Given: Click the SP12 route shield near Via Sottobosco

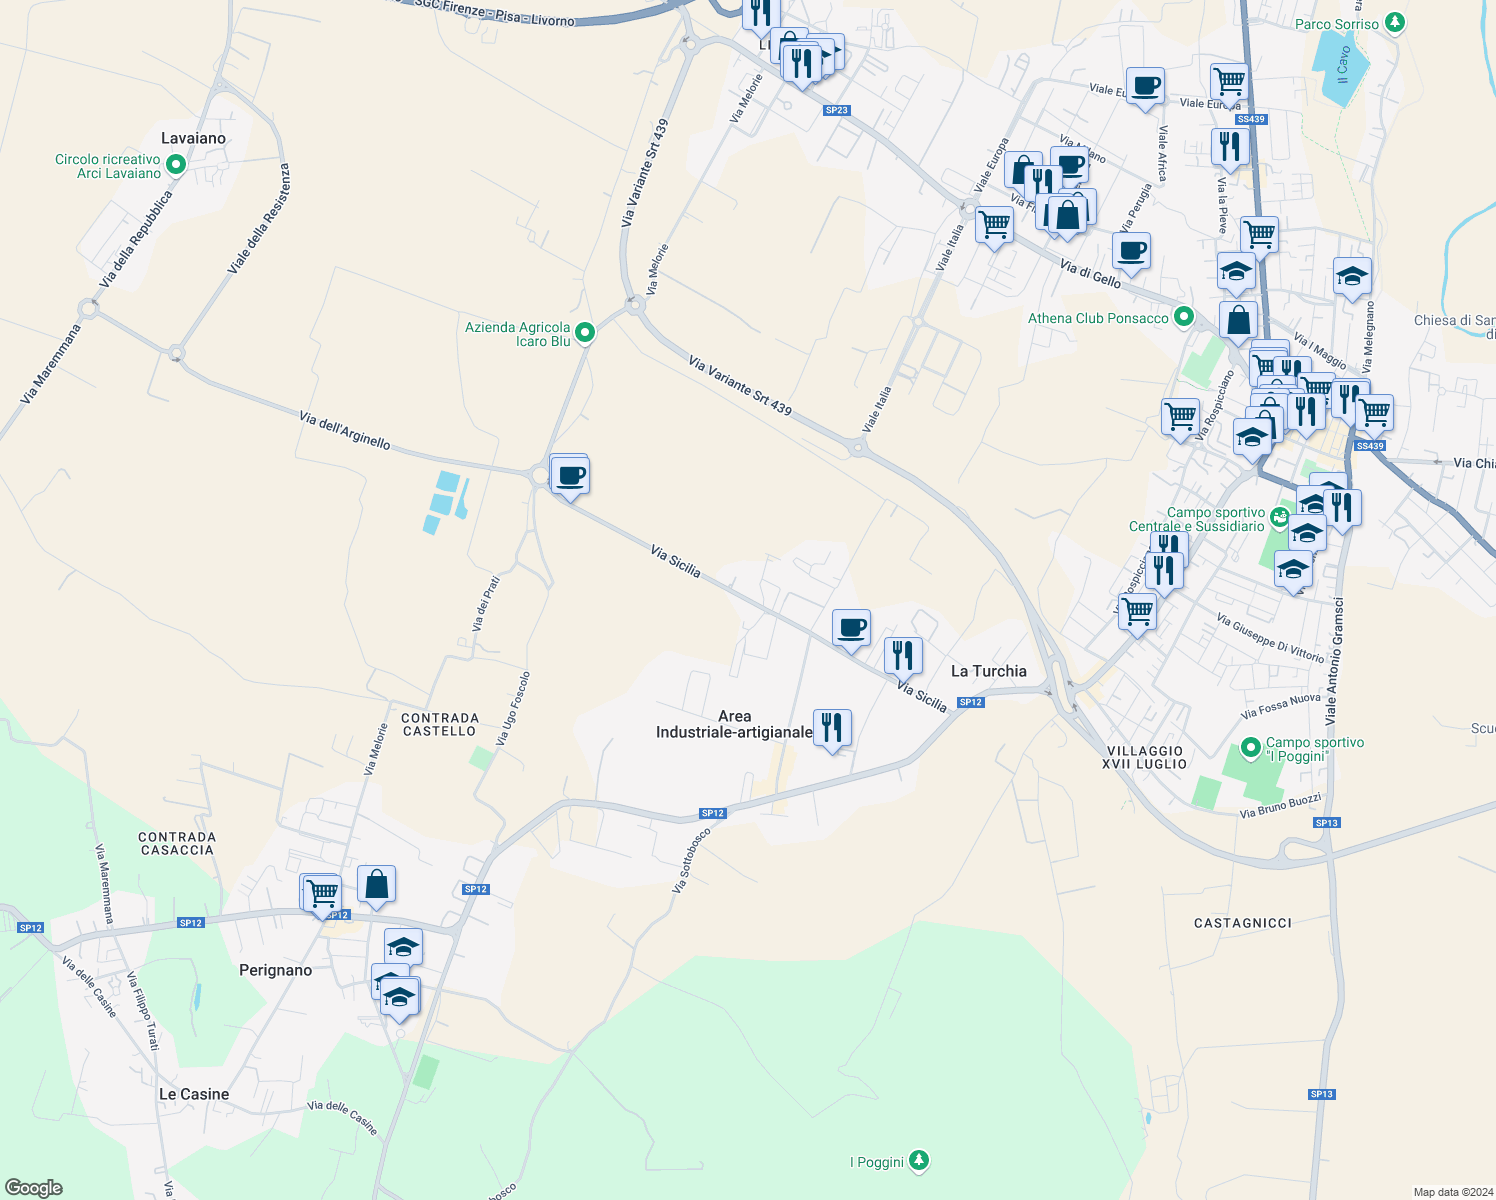Looking at the screenshot, I should pyautogui.click(x=711, y=812).
